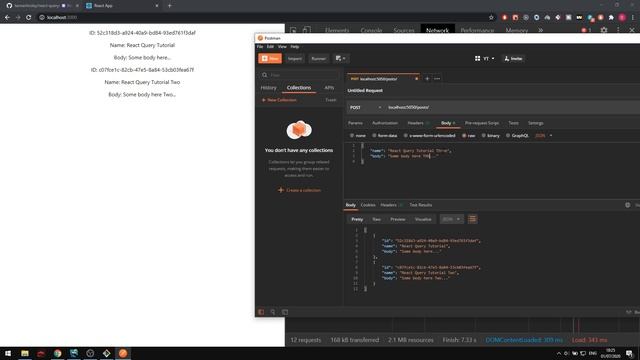This screenshot has width=640, height=360.
Task: Add a new request tab with plus icon
Action: pyautogui.click(x=427, y=79)
